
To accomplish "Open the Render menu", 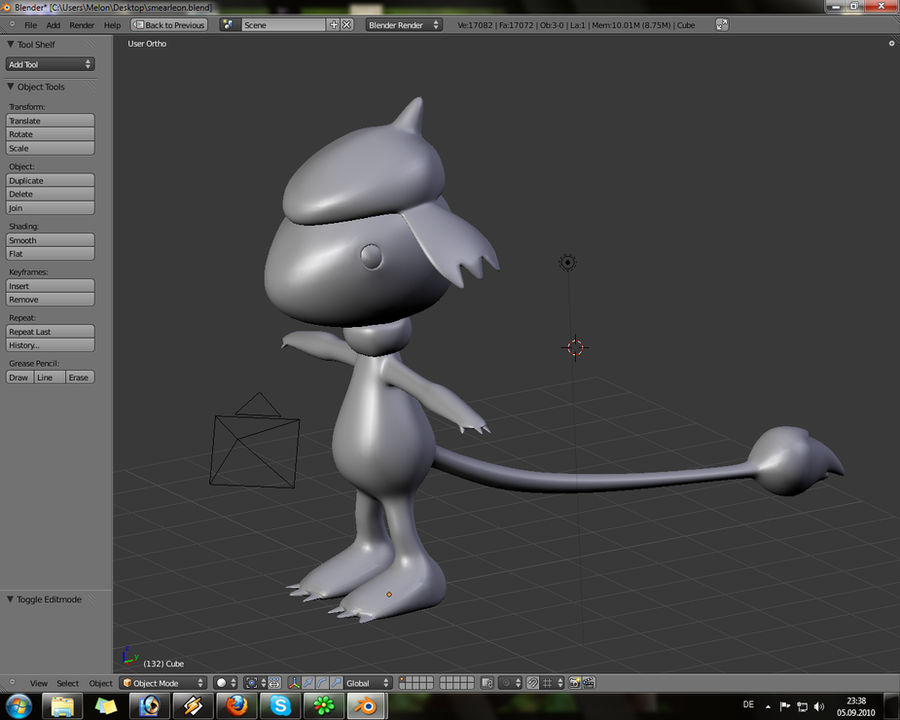I will point(82,25).
